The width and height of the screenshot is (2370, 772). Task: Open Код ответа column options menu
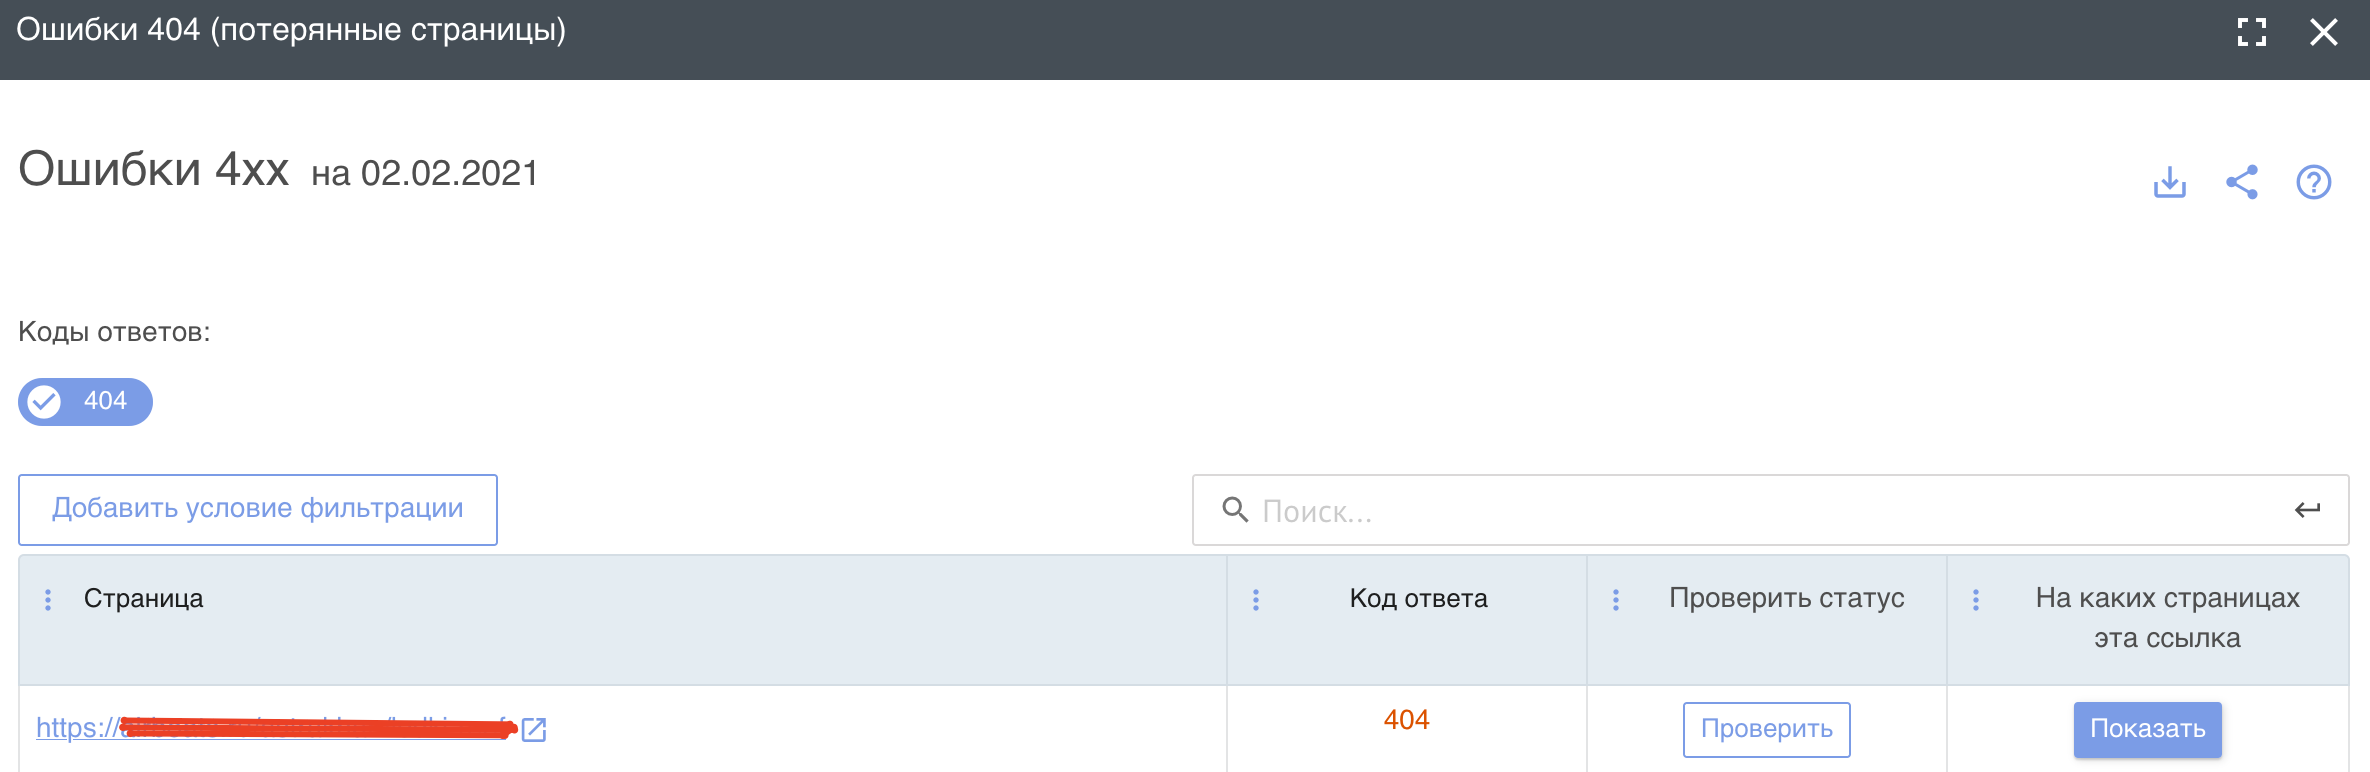1256,599
